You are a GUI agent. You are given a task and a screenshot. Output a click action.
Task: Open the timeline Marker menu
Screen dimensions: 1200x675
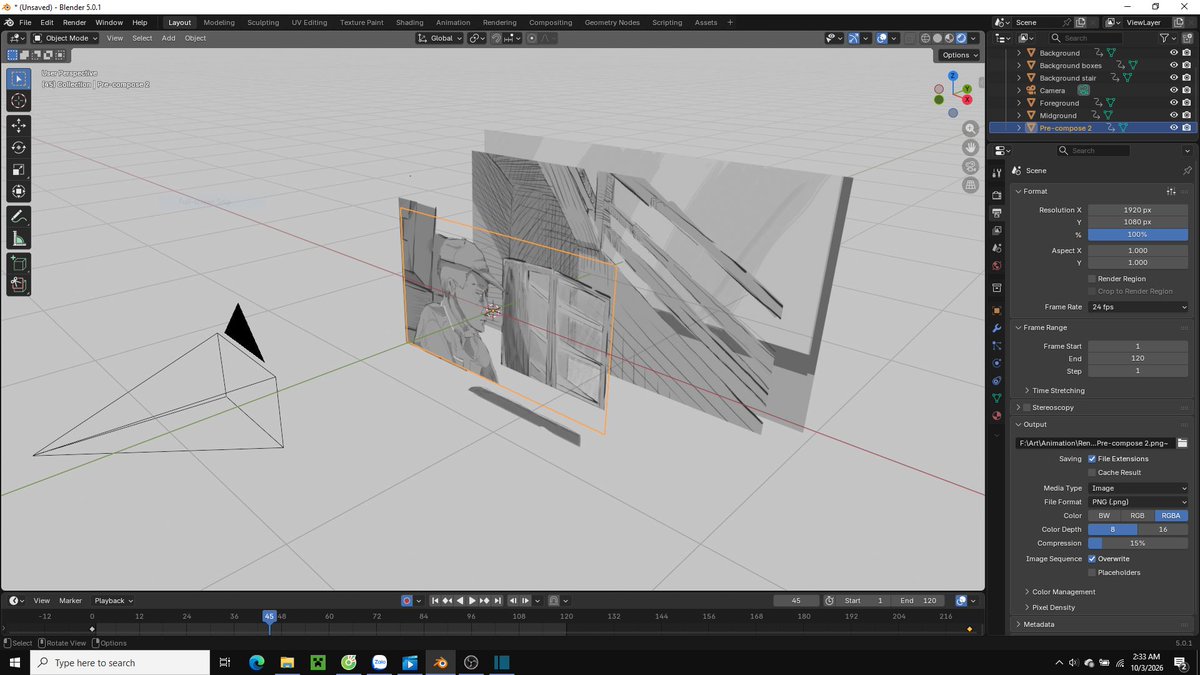[70, 601]
